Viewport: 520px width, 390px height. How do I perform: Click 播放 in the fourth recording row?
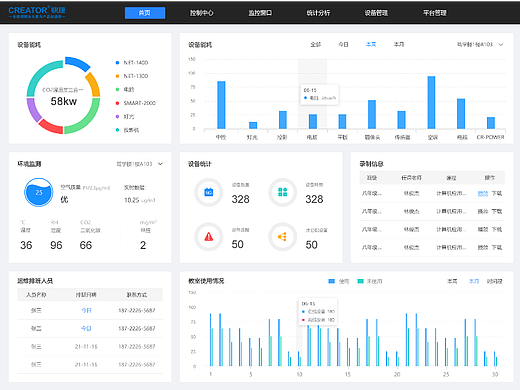point(483,247)
